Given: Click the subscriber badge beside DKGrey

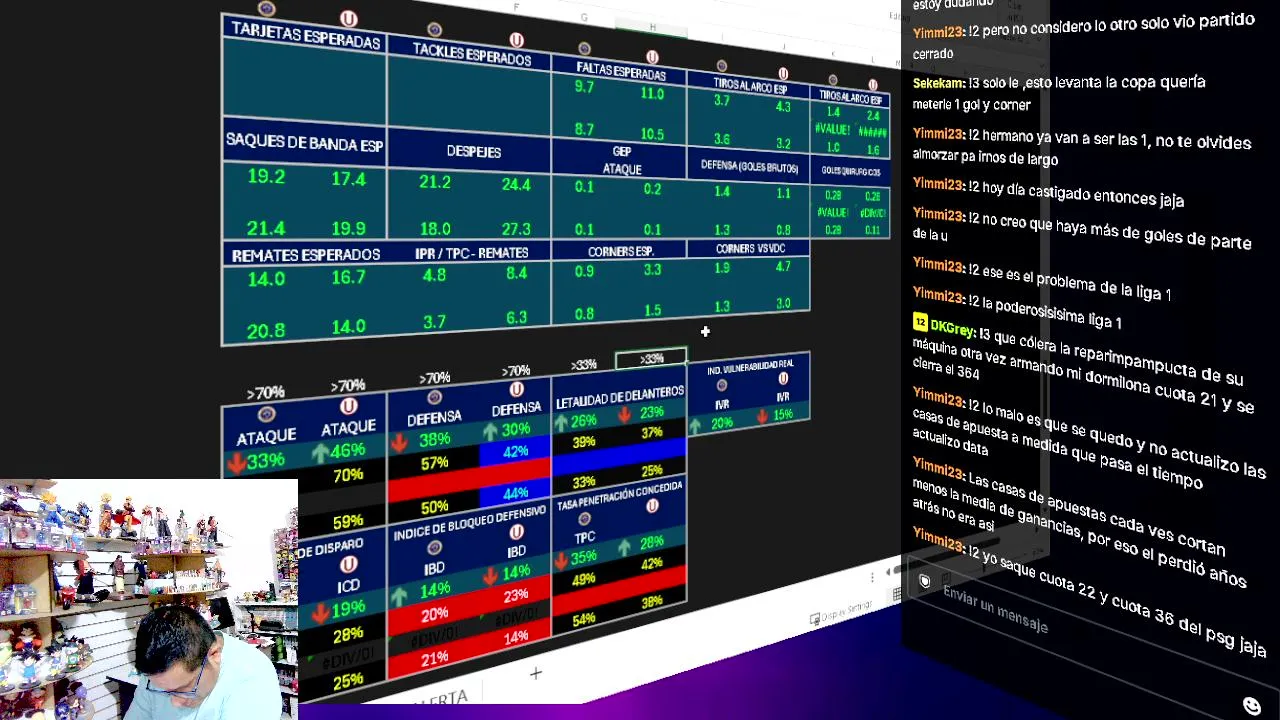Looking at the screenshot, I should click(920, 322).
